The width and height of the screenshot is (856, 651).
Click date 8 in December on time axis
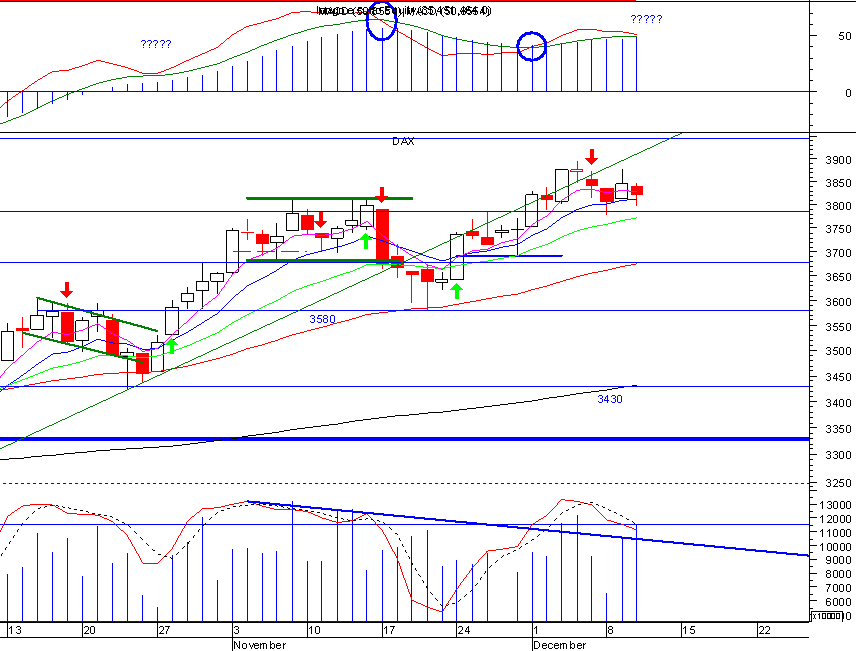point(610,630)
